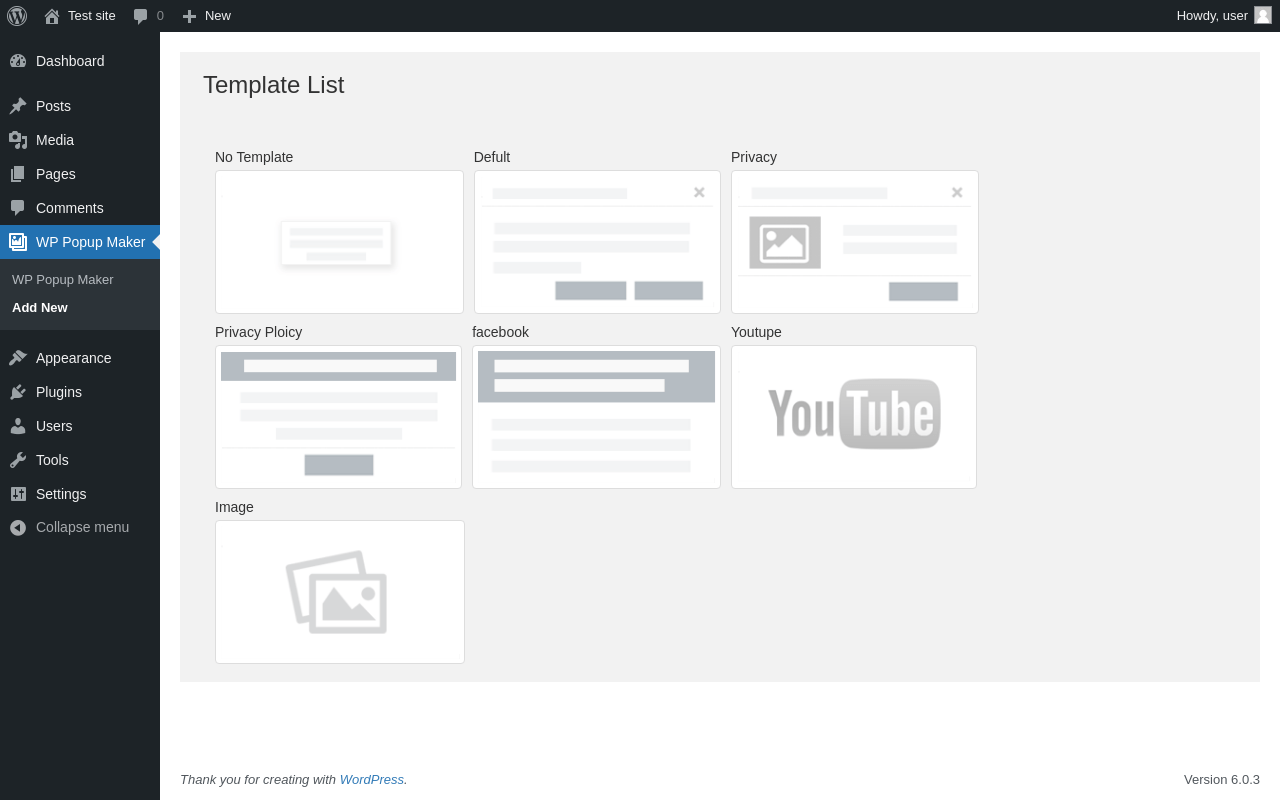Open the Settings menu label
Image resolution: width=1280 pixels, height=800 pixels.
61,494
